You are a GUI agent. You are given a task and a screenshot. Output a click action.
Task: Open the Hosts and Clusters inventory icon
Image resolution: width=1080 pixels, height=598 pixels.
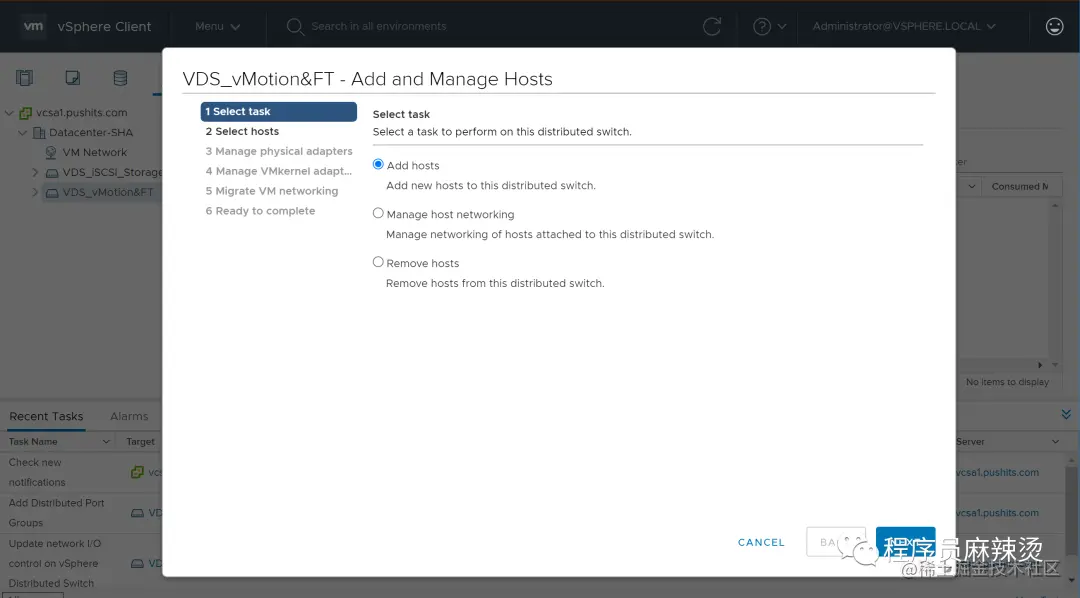point(24,78)
